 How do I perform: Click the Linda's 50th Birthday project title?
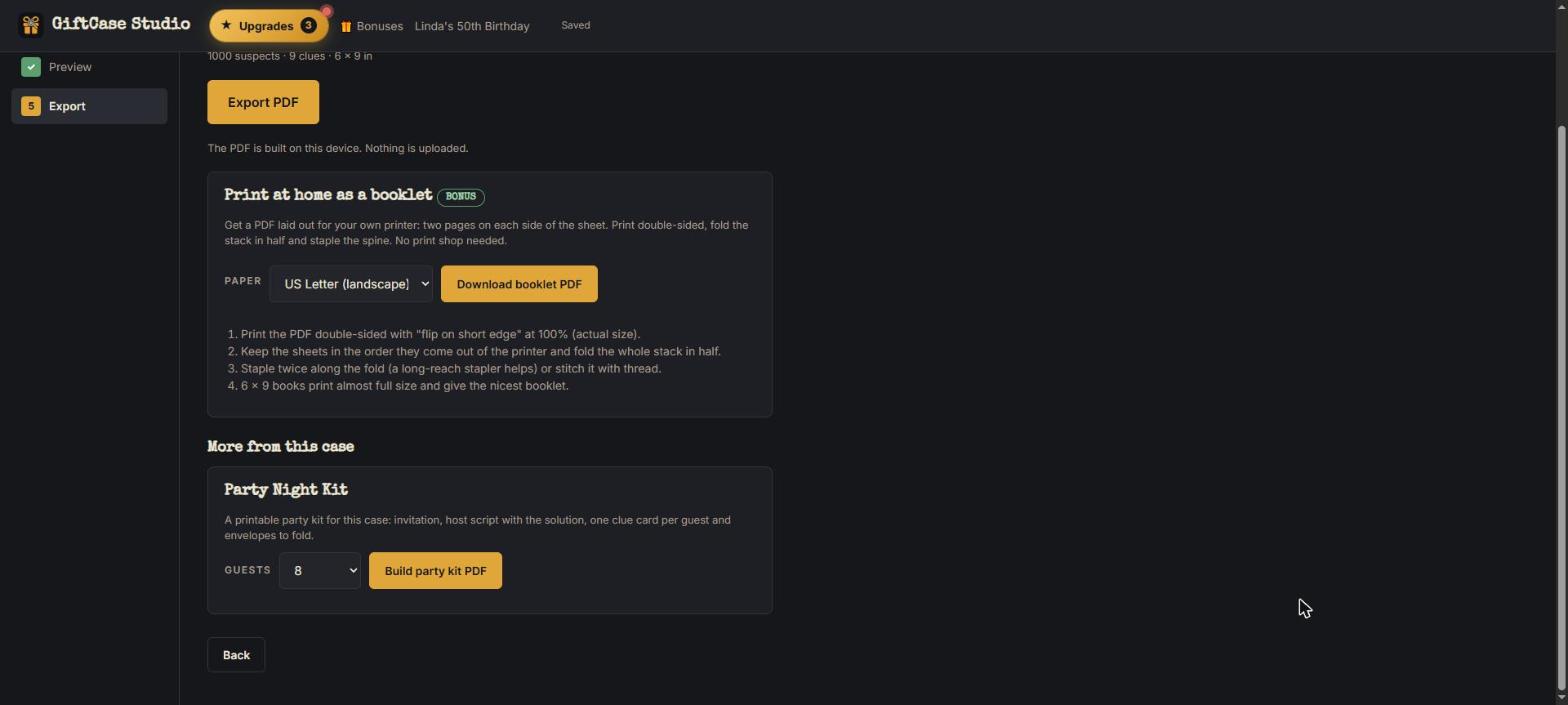(472, 26)
